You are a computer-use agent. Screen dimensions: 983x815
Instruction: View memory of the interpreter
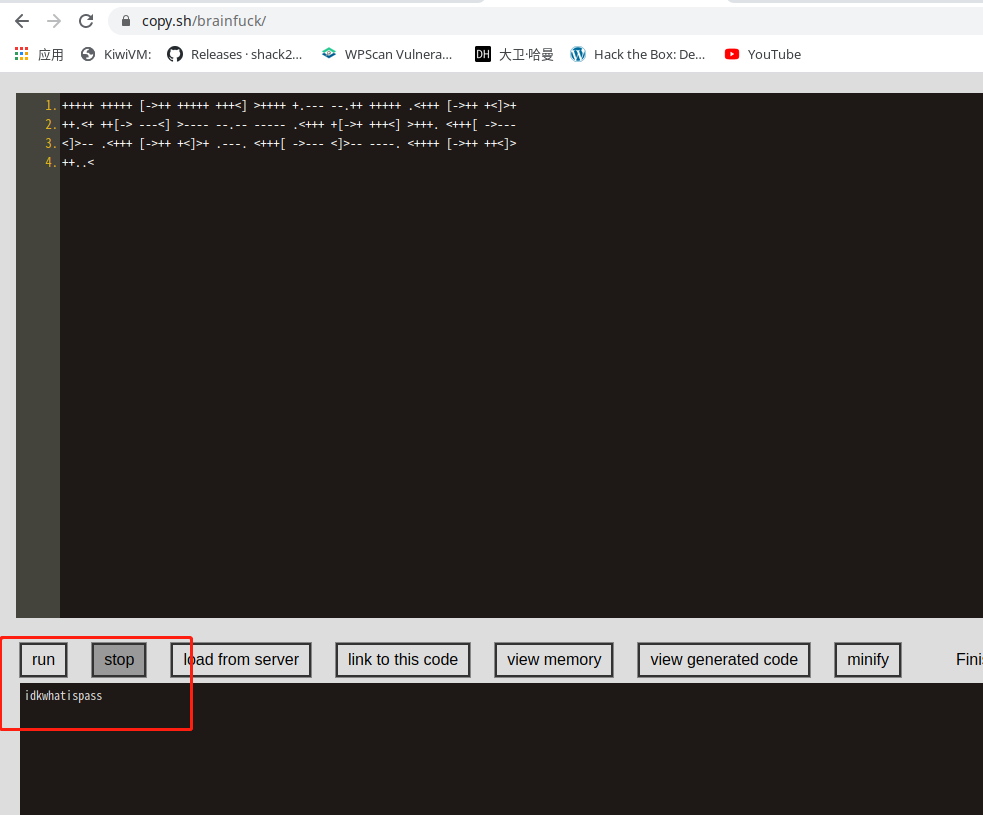click(x=554, y=660)
